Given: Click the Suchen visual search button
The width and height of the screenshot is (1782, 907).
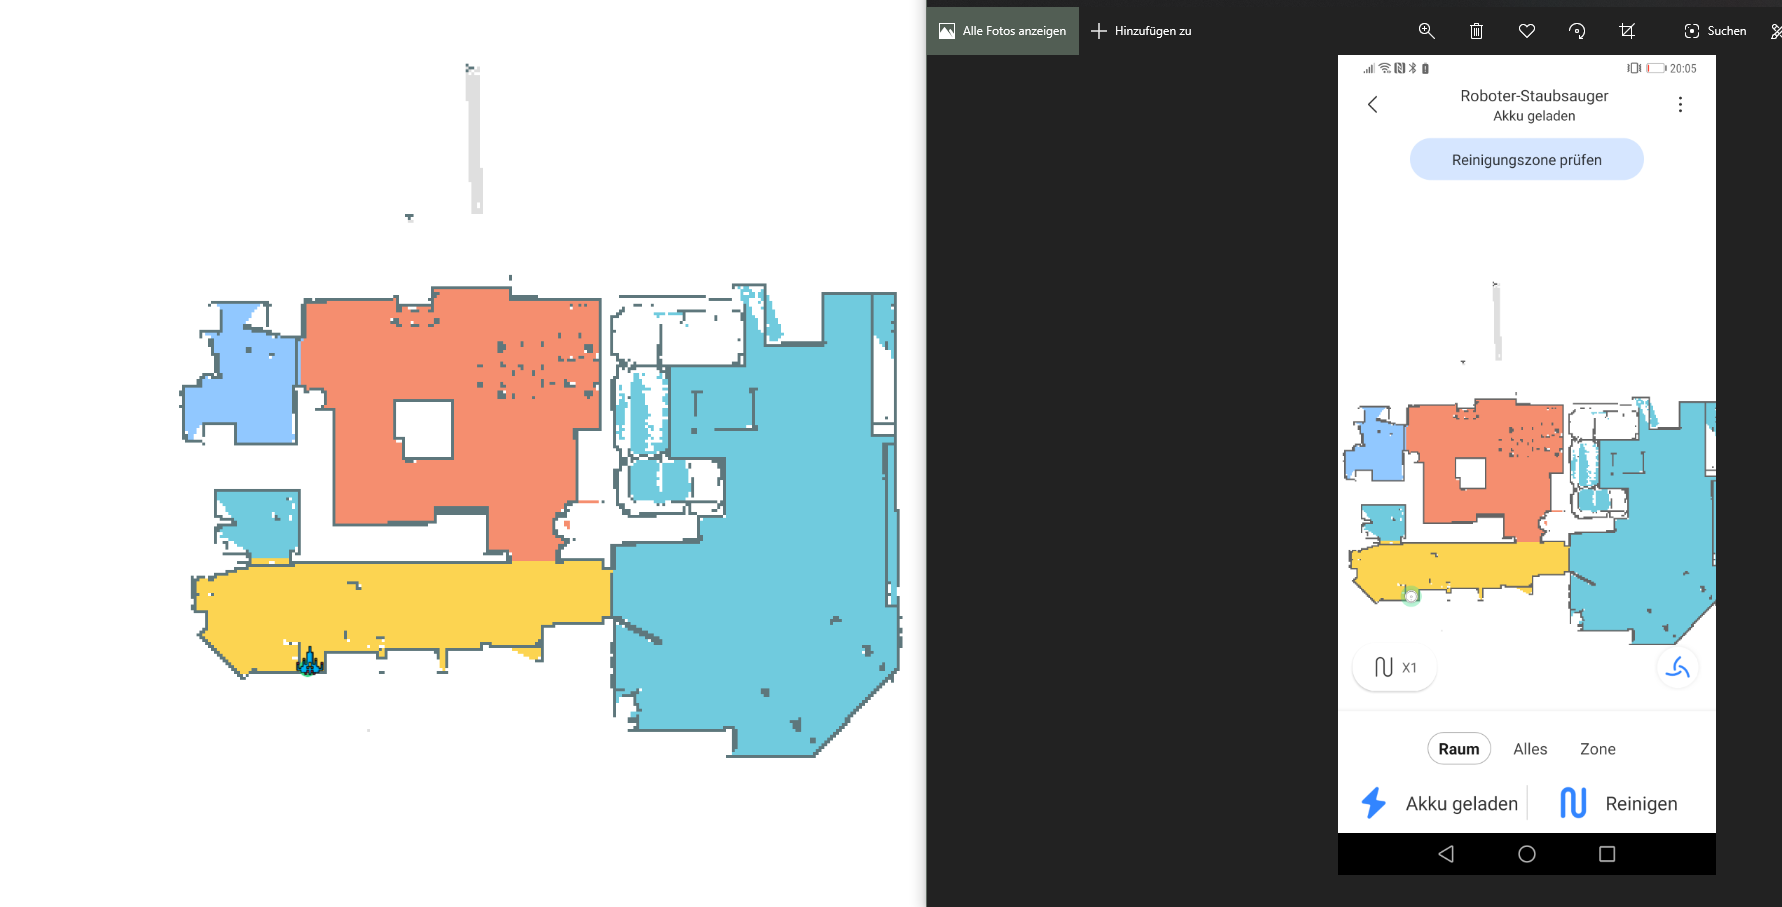Looking at the screenshot, I should (1715, 31).
